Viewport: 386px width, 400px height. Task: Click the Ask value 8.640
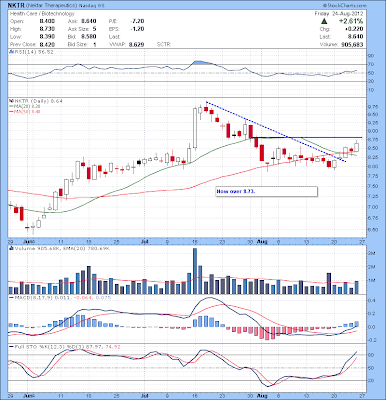tap(89, 21)
